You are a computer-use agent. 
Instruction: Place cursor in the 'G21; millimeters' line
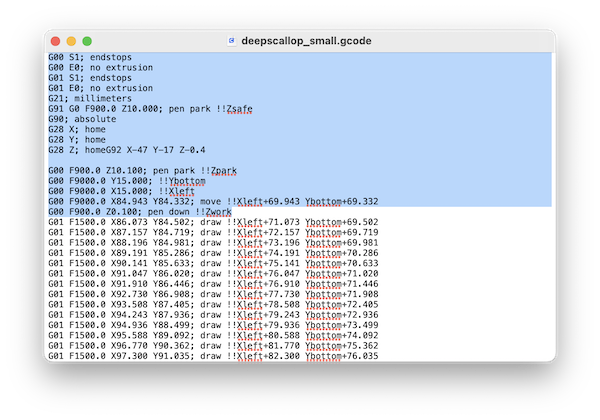[91, 98]
